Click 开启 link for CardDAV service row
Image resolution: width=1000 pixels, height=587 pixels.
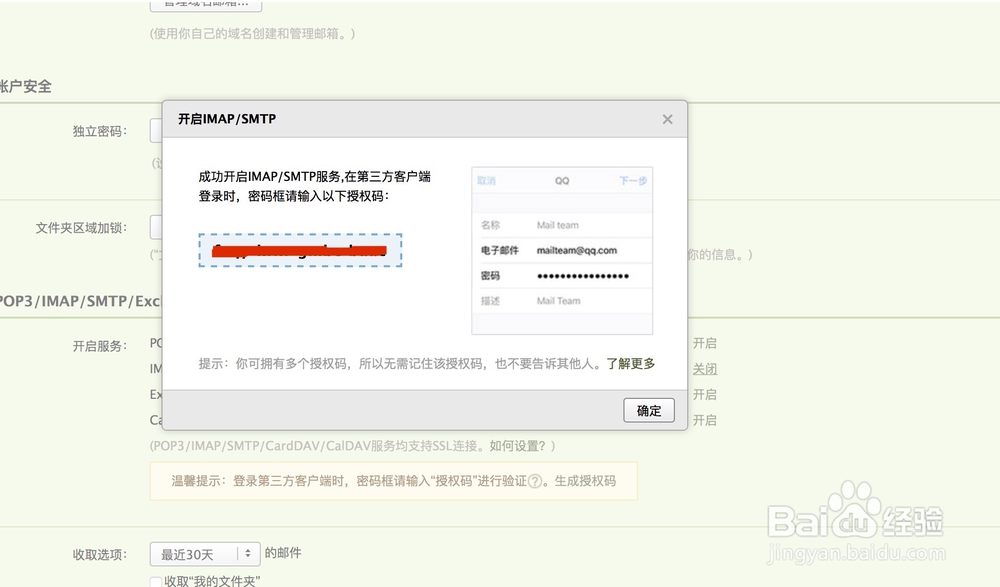coord(705,420)
